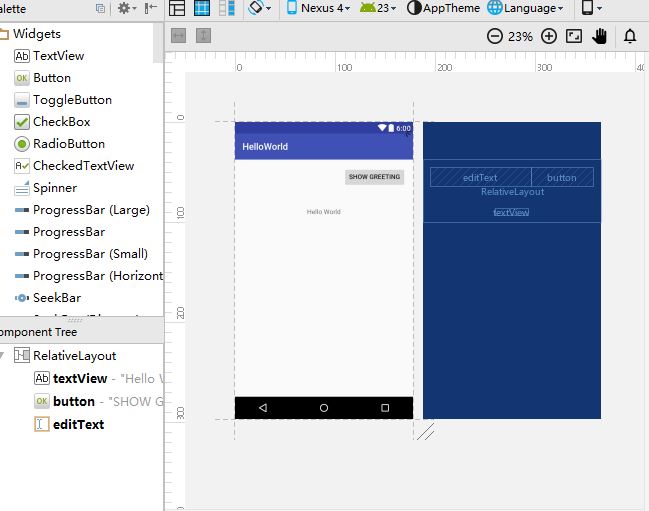
Task: Open the palette settings gear menu
Action: 127,8
